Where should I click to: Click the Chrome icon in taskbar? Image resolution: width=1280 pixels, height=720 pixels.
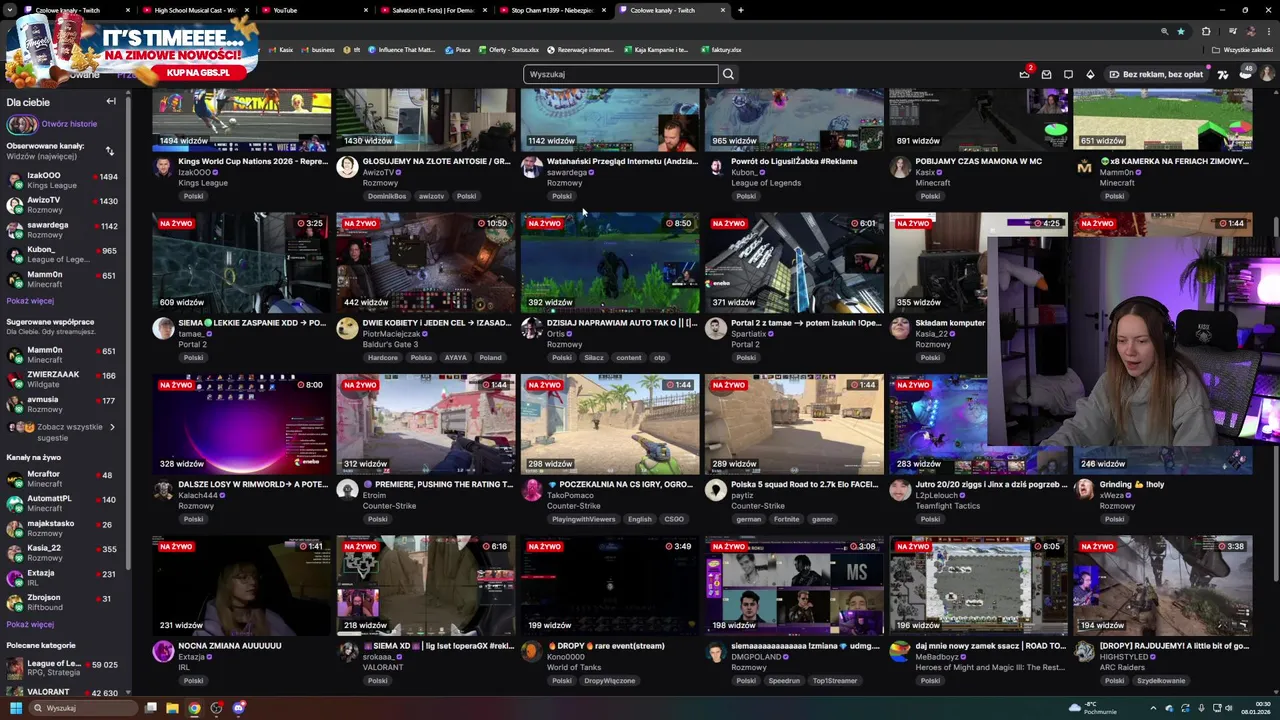coord(194,708)
